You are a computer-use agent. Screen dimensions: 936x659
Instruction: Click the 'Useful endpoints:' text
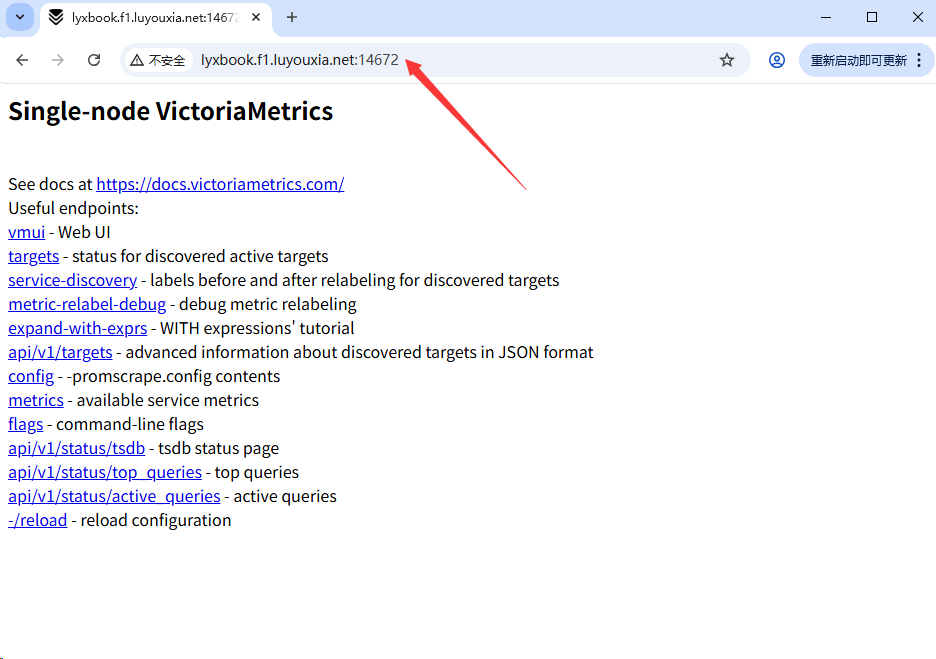coord(73,208)
